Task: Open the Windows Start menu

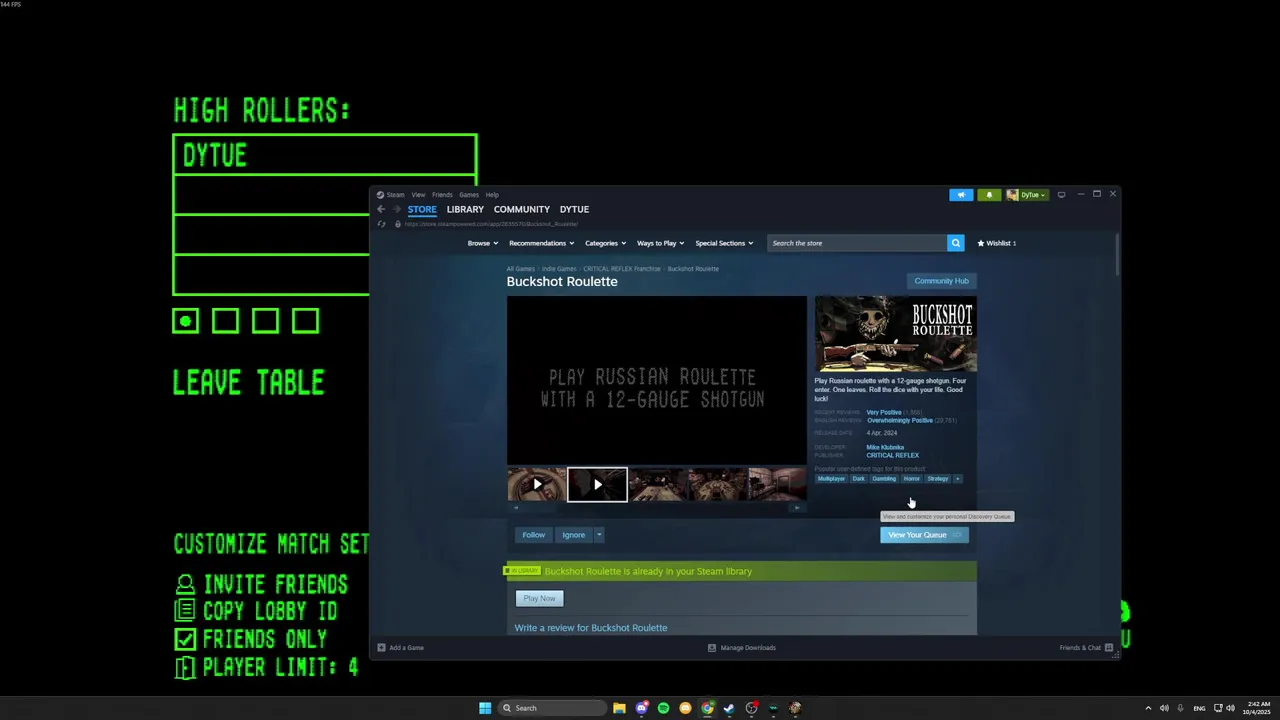Action: 485,708
